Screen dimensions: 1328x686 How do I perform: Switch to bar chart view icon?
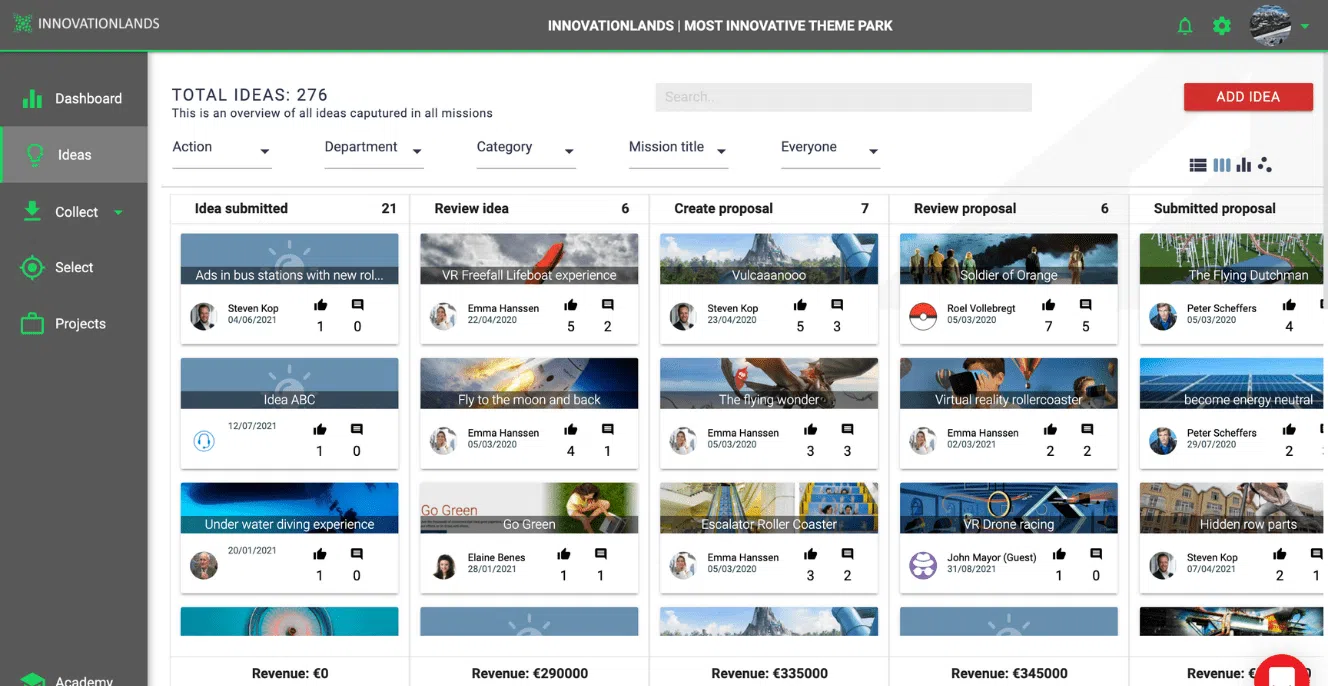(x=1243, y=165)
